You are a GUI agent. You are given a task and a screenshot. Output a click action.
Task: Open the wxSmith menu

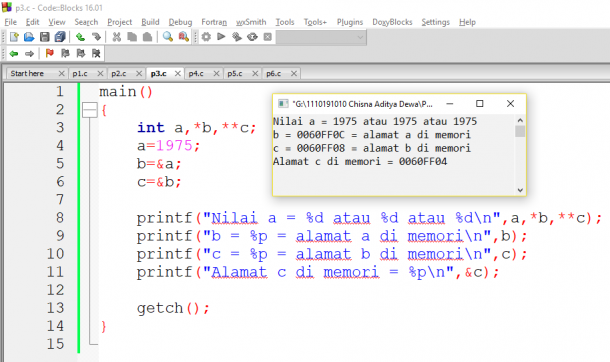point(251,22)
